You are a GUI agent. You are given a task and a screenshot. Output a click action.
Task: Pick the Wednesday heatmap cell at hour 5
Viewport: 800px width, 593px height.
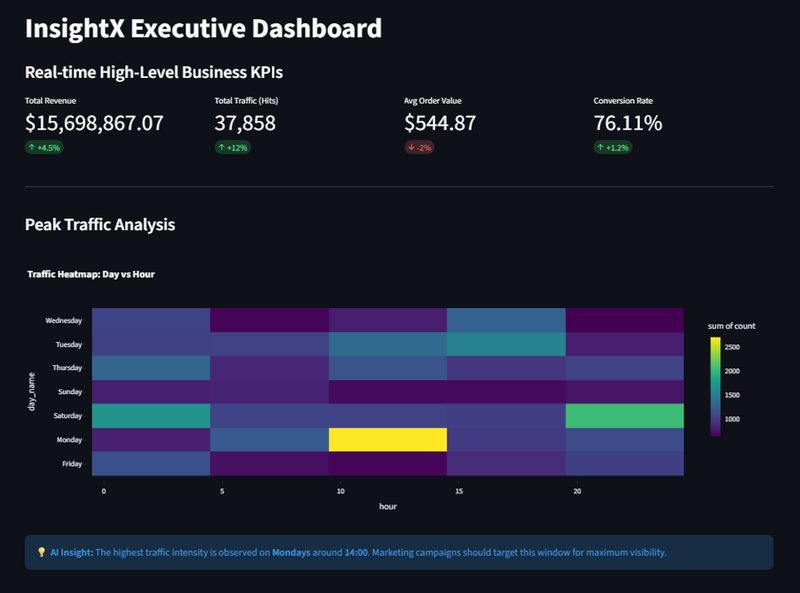tap(269, 320)
